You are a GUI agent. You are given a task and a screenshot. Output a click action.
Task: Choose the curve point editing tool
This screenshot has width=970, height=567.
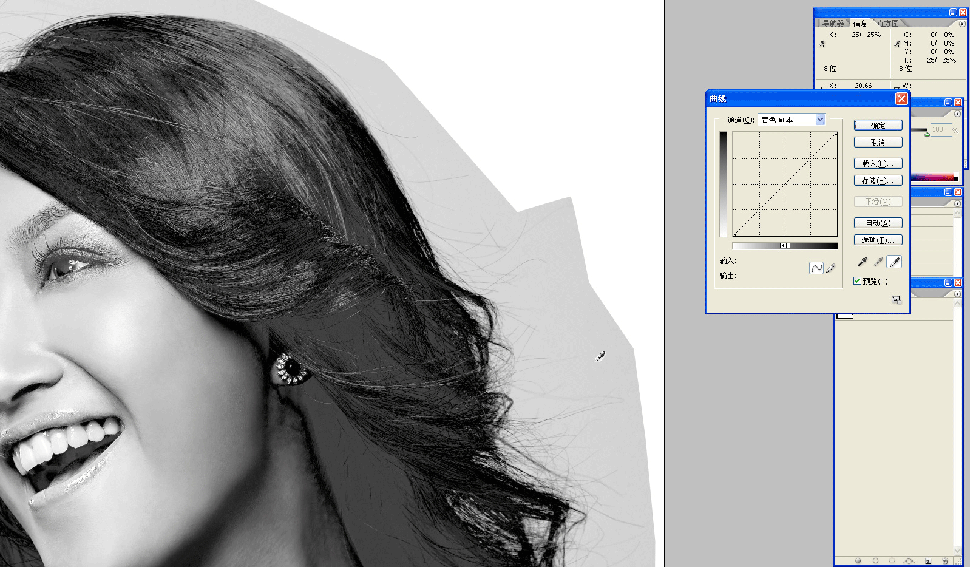point(815,268)
